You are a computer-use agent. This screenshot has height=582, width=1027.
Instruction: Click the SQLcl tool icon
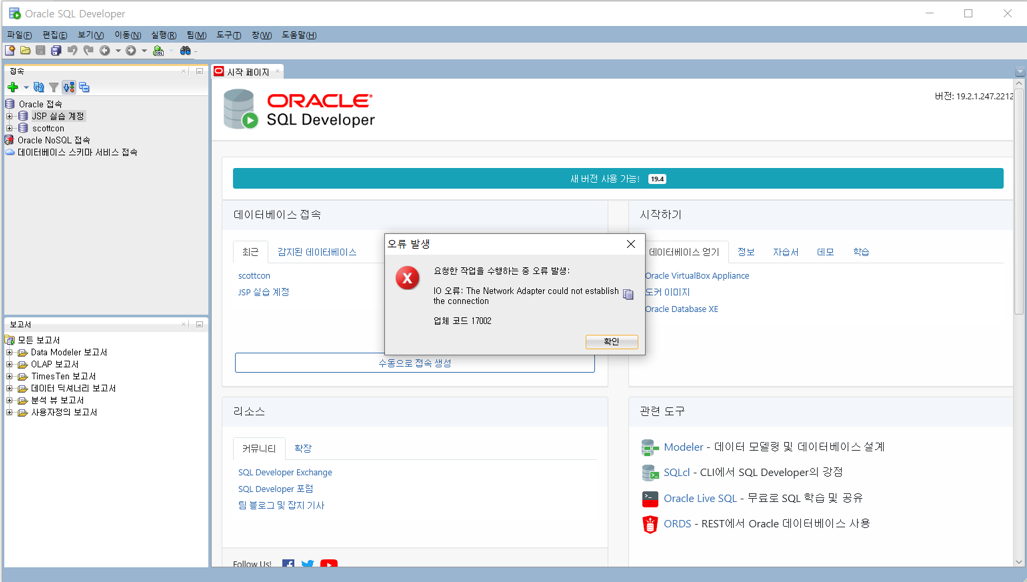[650, 473]
